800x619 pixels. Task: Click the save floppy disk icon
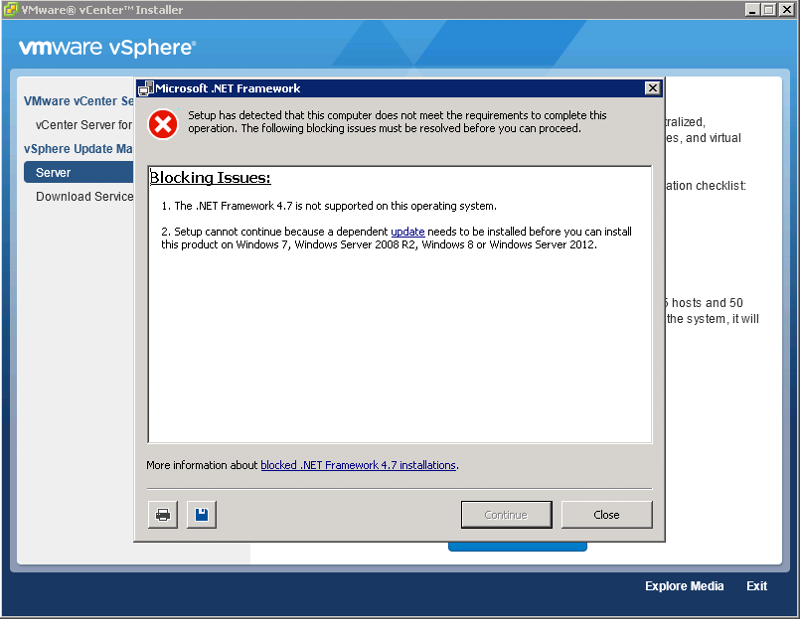tap(202, 514)
